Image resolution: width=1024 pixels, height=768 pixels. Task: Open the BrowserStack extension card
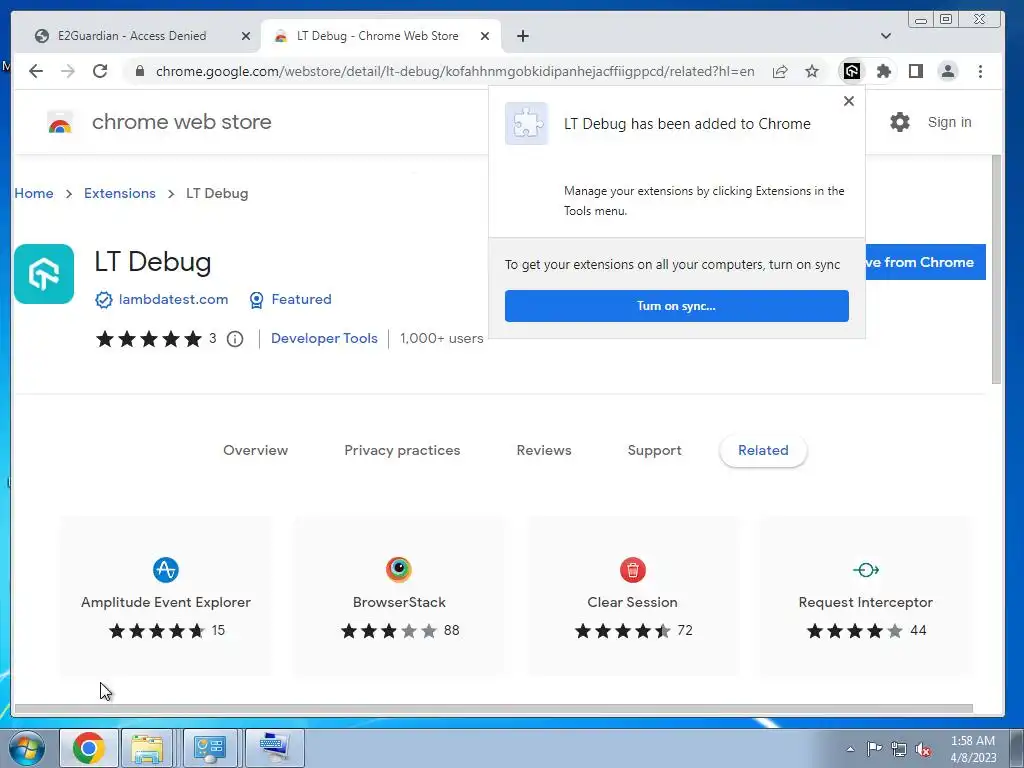pyautogui.click(x=399, y=596)
